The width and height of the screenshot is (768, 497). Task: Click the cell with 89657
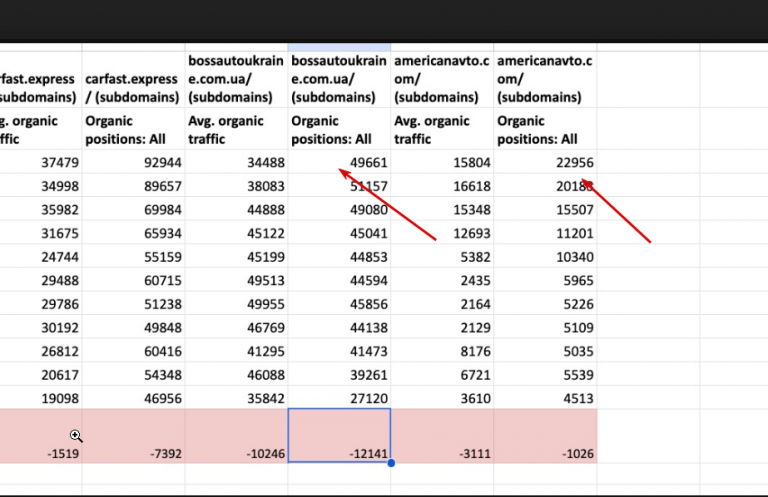134,186
